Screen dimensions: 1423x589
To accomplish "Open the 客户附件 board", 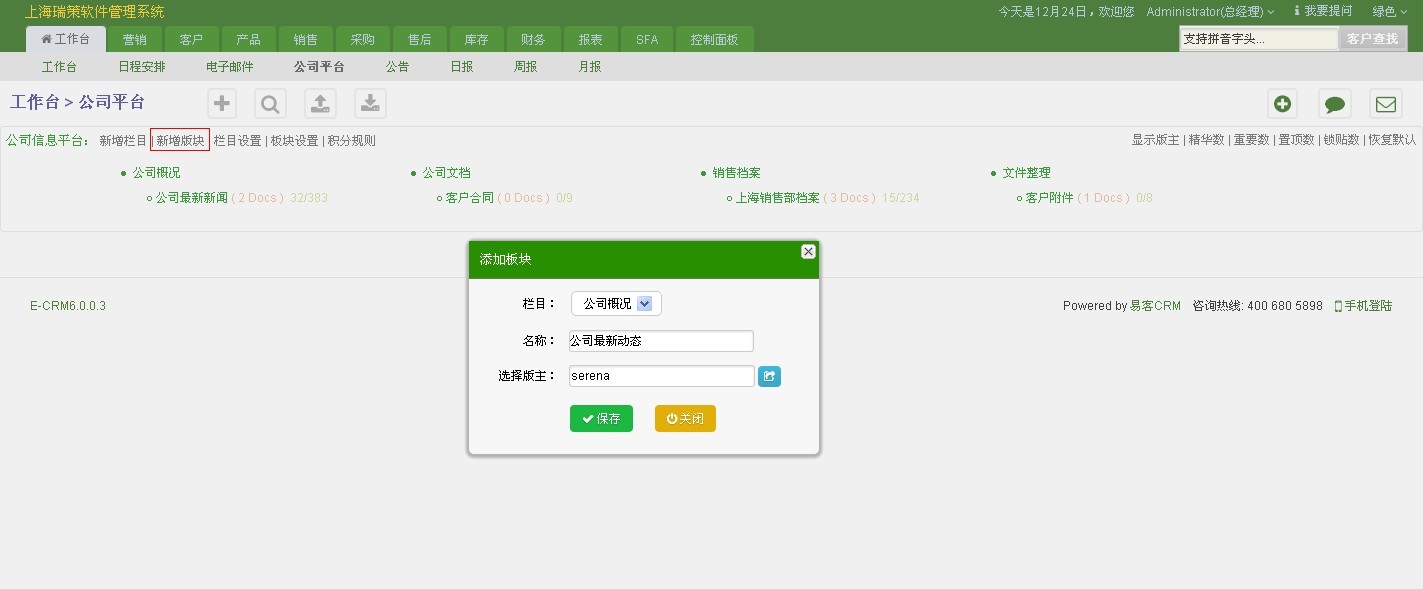I will pos(1049,198).
